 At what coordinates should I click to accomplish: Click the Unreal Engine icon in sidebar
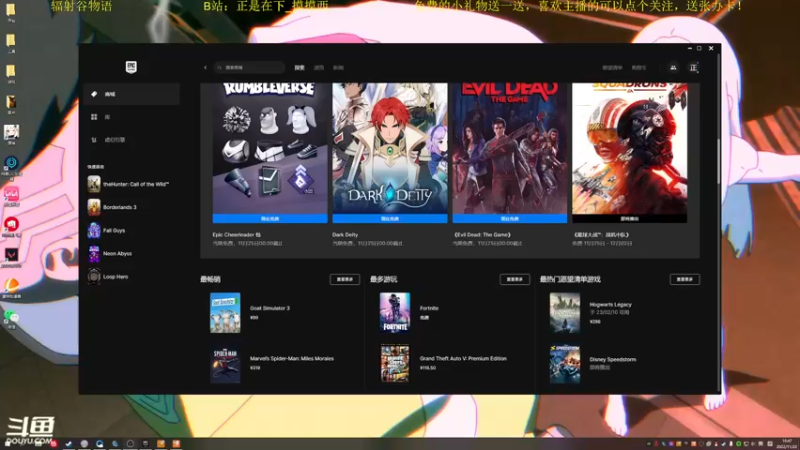tap(94, 140)
